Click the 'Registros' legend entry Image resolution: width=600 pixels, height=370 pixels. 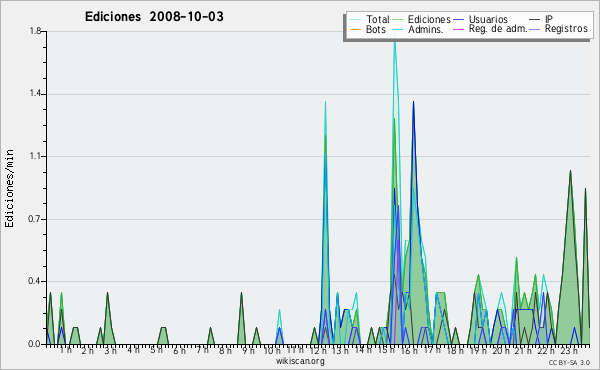click(566, 29)
